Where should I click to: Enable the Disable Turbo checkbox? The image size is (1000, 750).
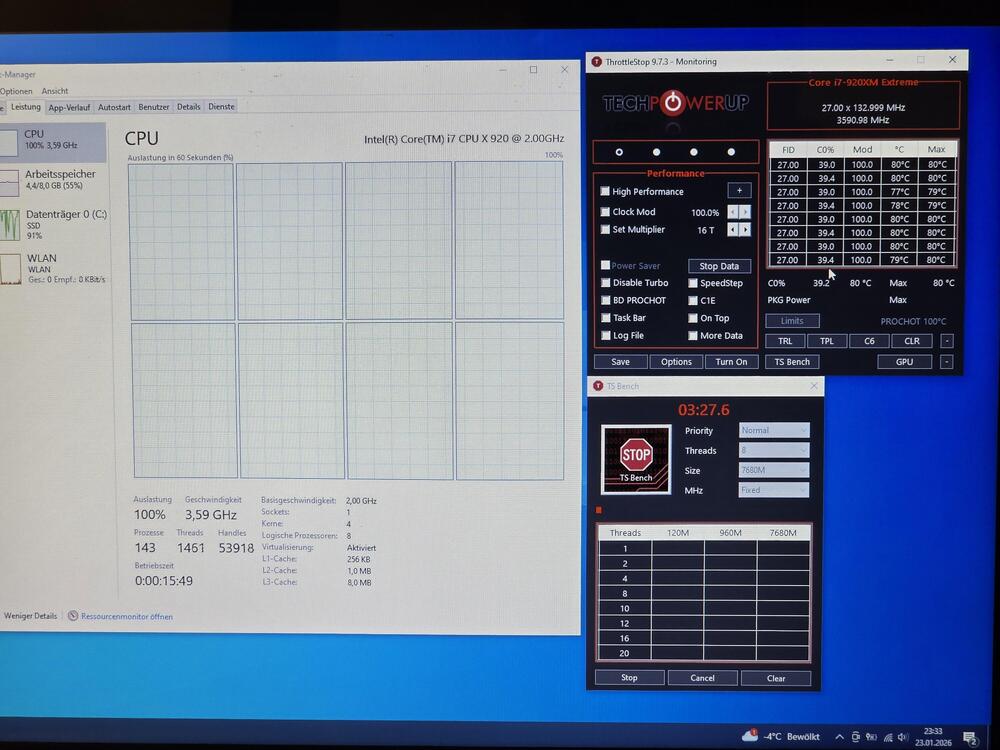605,283
